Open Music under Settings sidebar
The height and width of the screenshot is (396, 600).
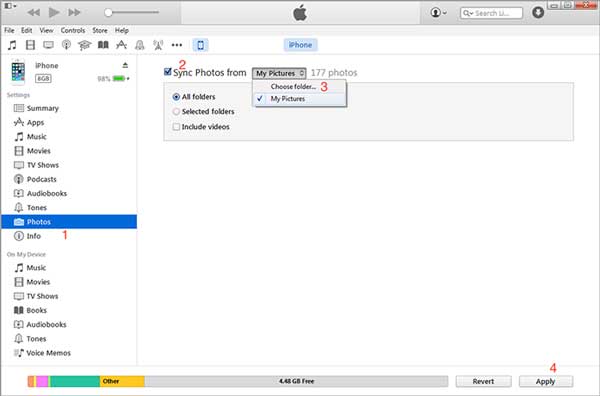click(x=69, y=137)
